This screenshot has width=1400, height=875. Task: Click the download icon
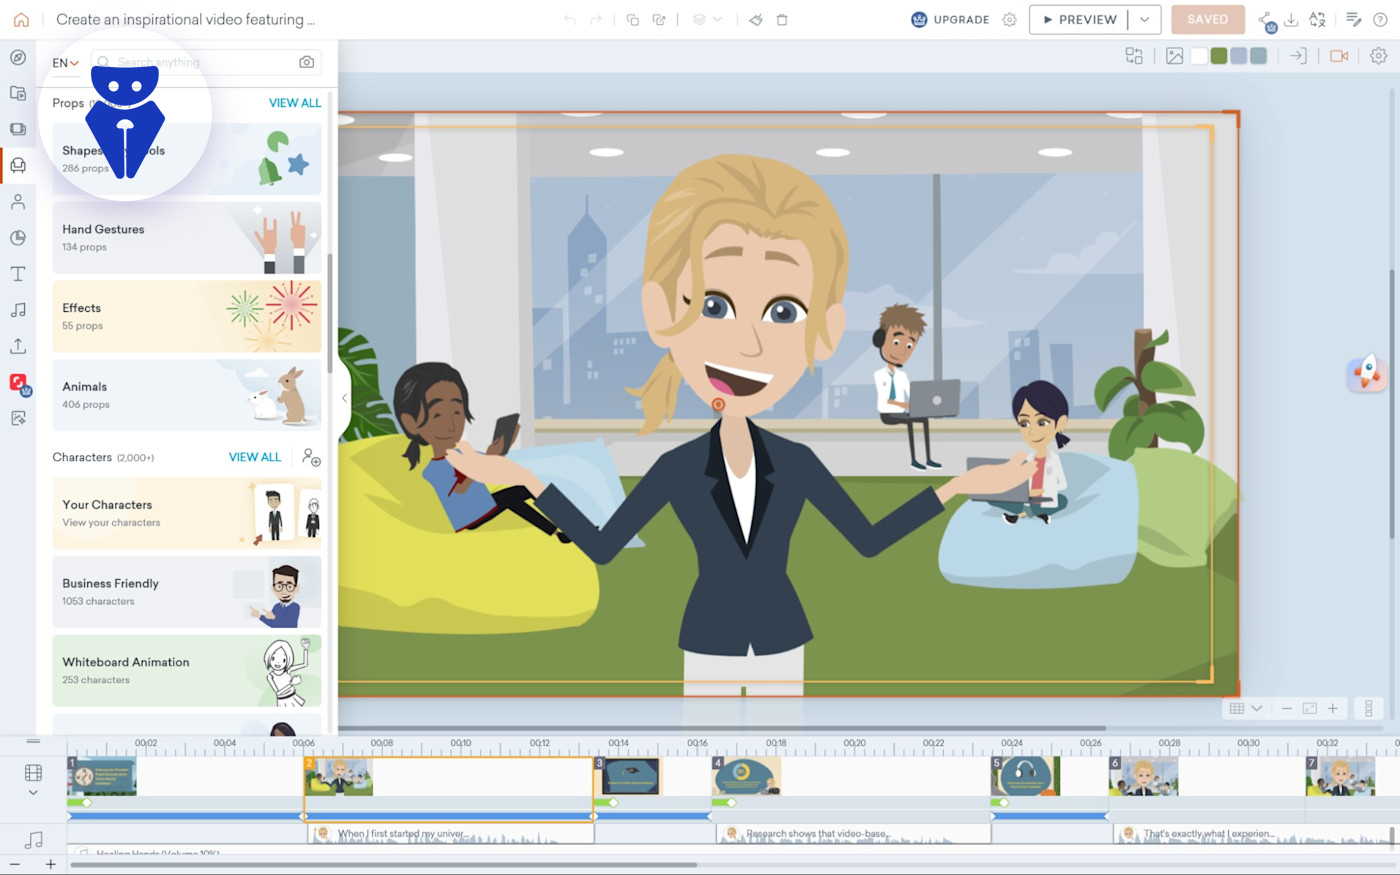coord(1291,19)
